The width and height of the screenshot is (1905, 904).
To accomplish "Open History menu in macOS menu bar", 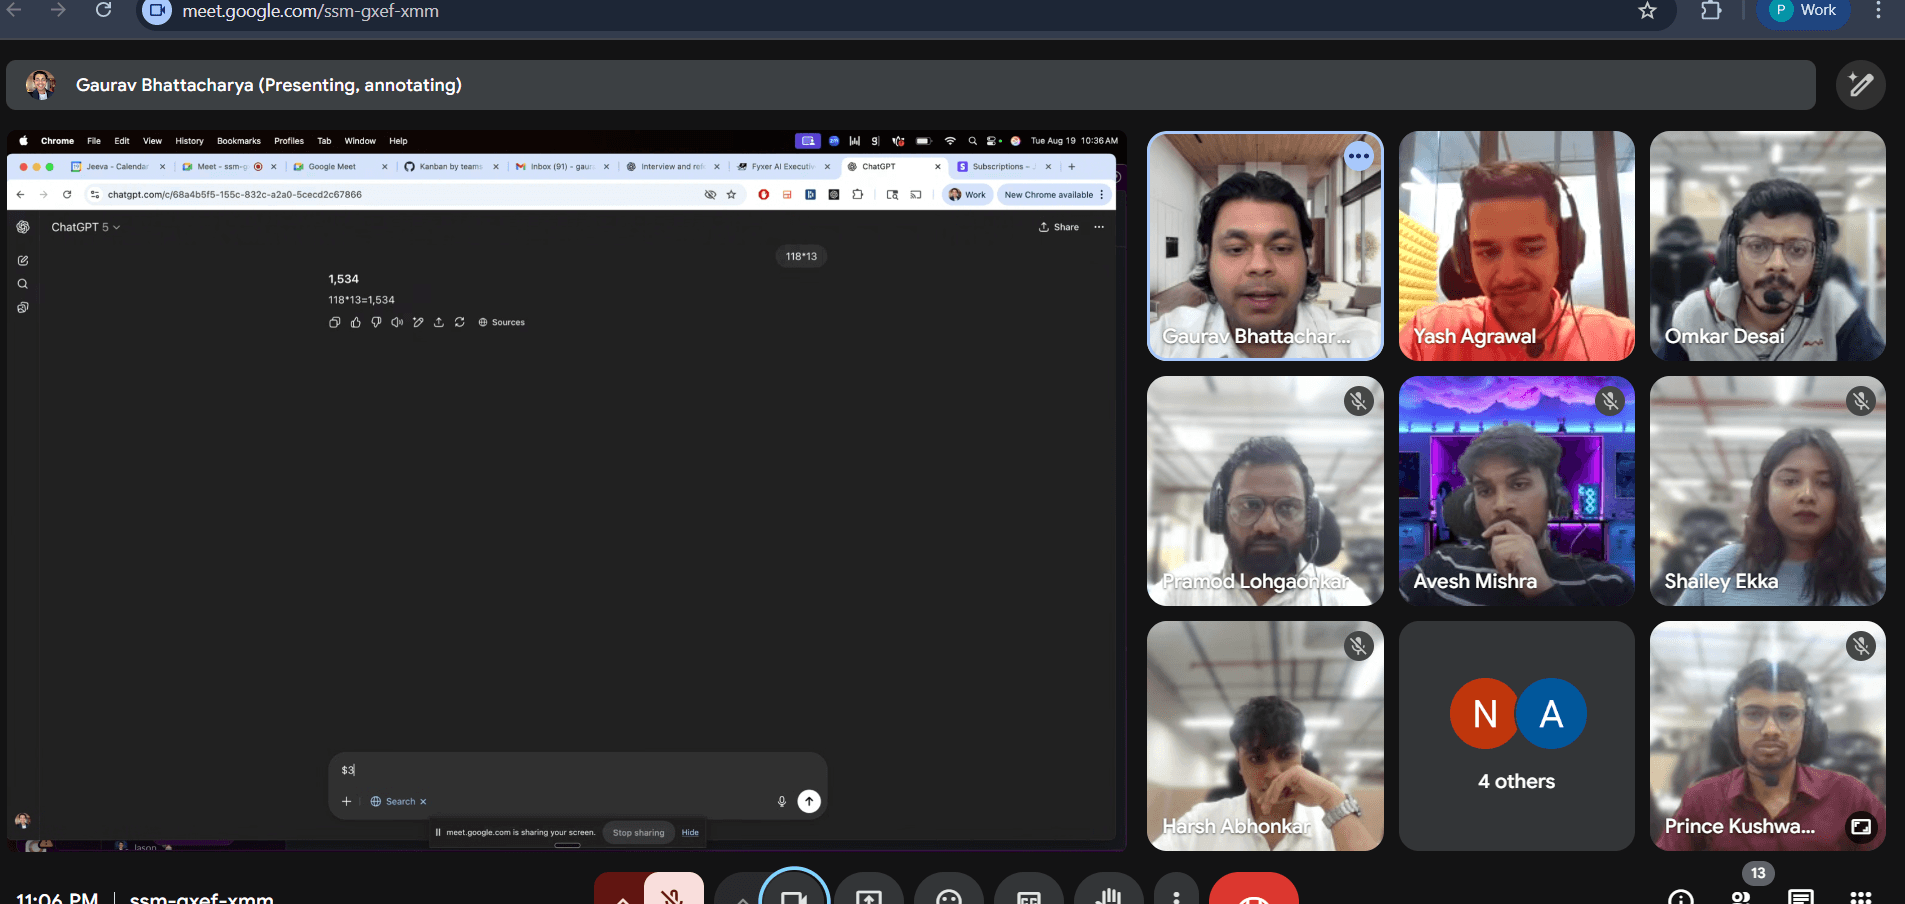I will tap(189, 141).
